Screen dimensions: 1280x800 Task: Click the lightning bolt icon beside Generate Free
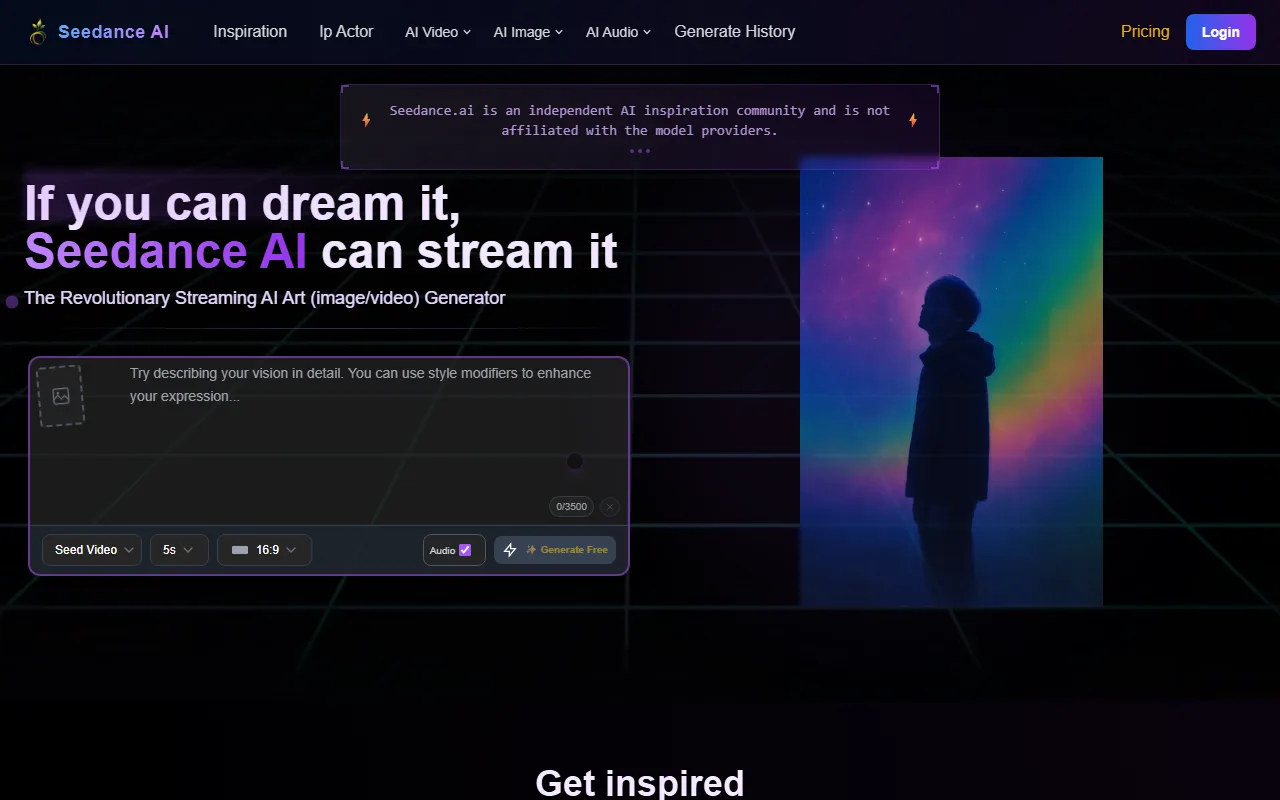(510, 550)
